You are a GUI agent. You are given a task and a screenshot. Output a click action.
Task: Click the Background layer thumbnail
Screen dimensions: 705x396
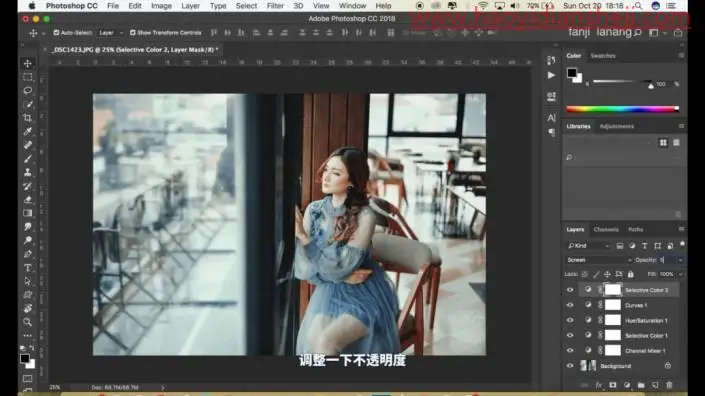589,366
